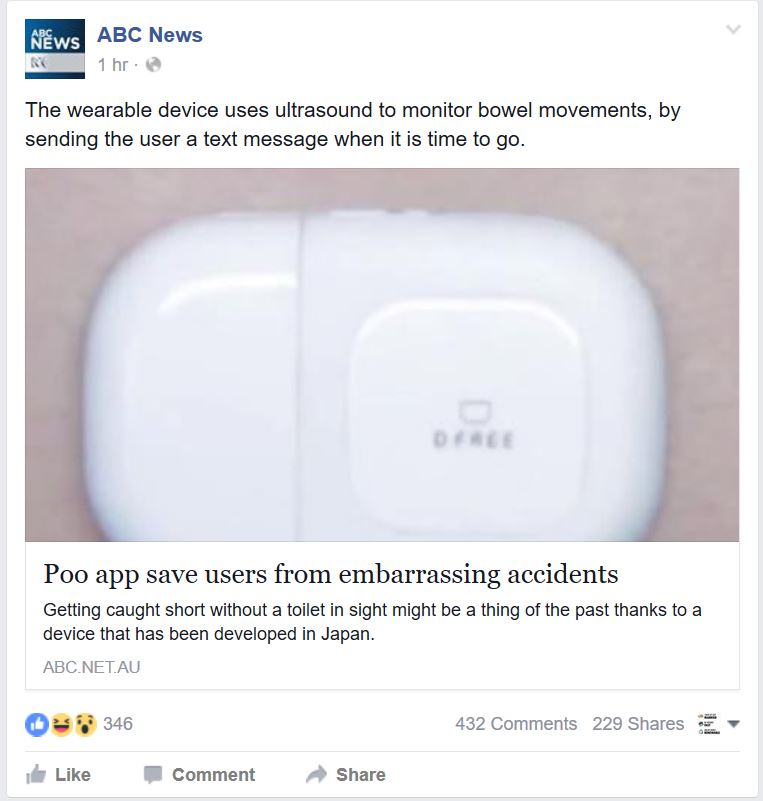Click the comment ordering list icon
The image size is (763, 801).
(x=709, y=724)
